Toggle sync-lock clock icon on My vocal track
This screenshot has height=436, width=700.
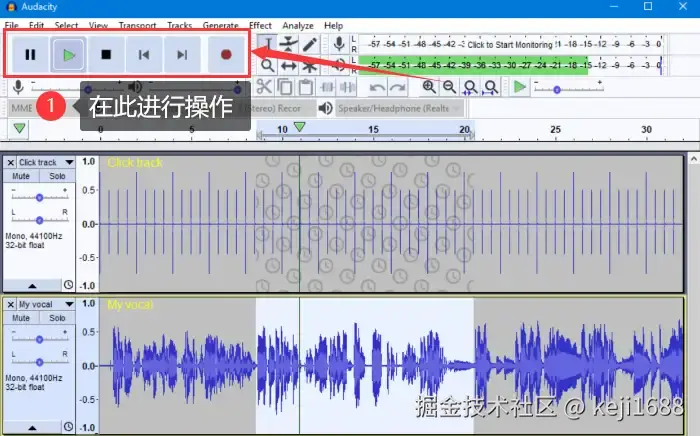pos(68,426)
